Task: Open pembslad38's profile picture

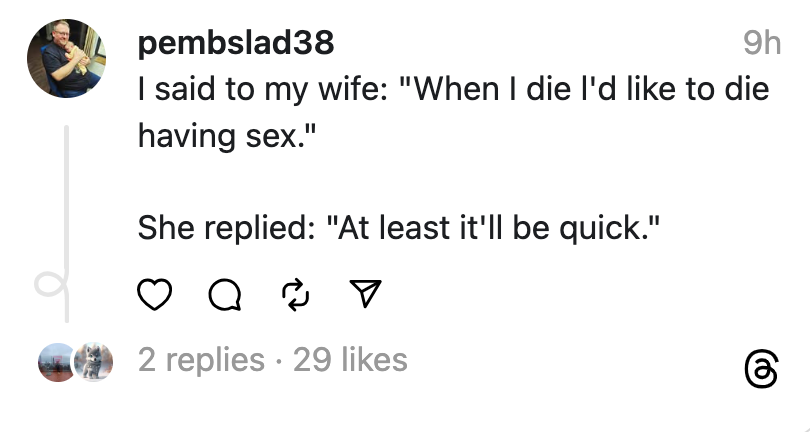Action: 66,59
